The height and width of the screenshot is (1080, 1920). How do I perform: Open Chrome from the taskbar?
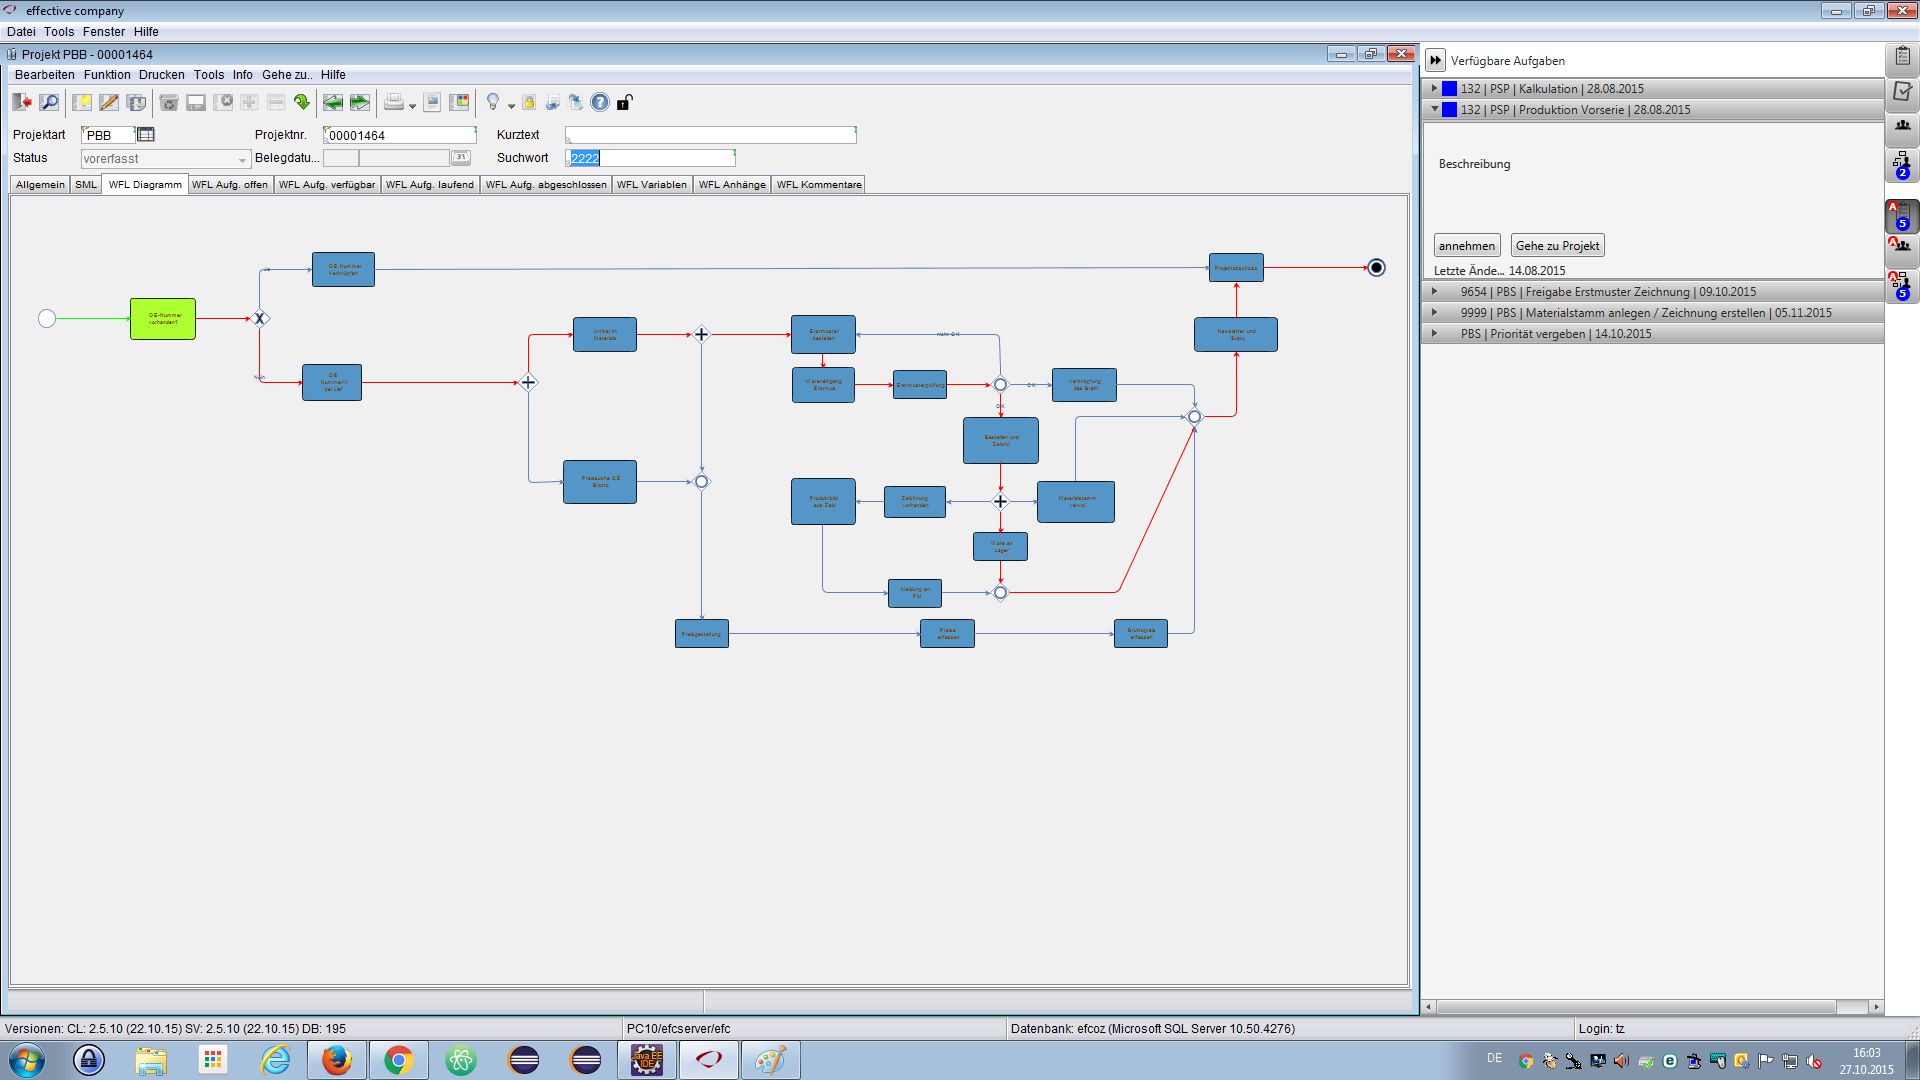399,1060
